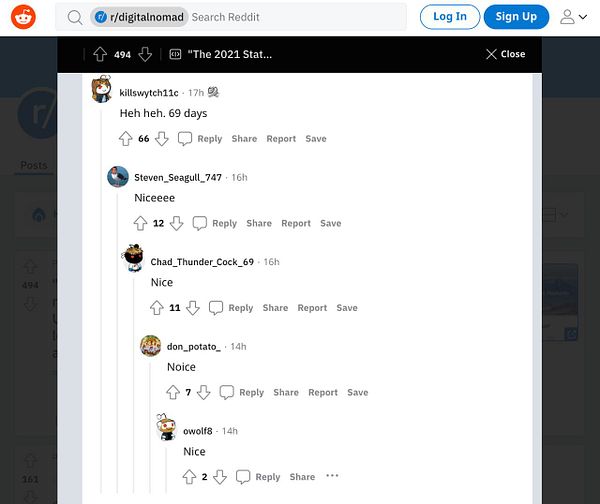Click the Search Reddit input field

(x=297, y=17)
